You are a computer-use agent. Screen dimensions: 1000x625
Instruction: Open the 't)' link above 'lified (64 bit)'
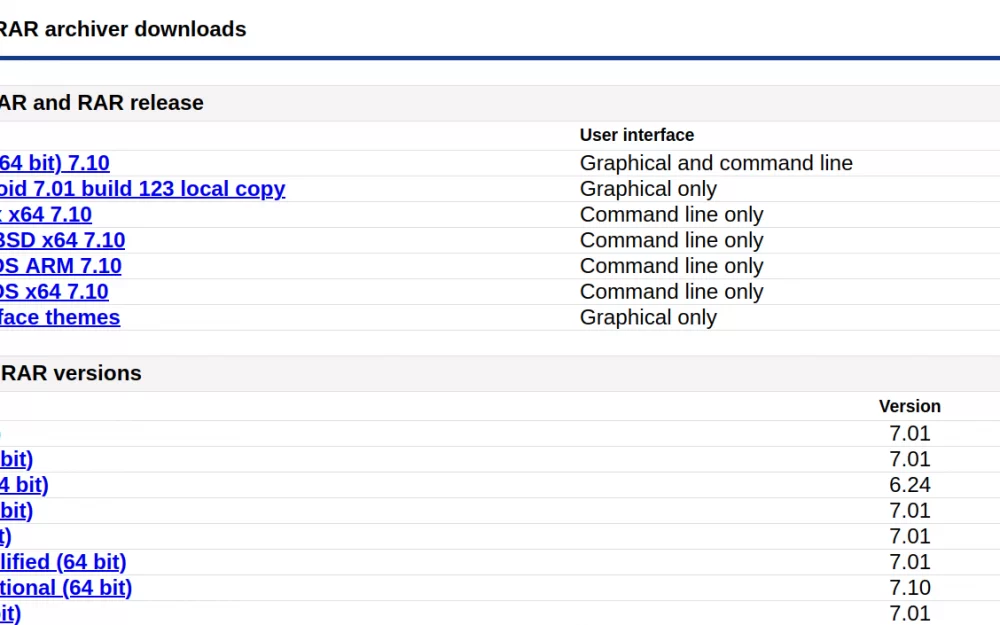[x=6, y=536]
